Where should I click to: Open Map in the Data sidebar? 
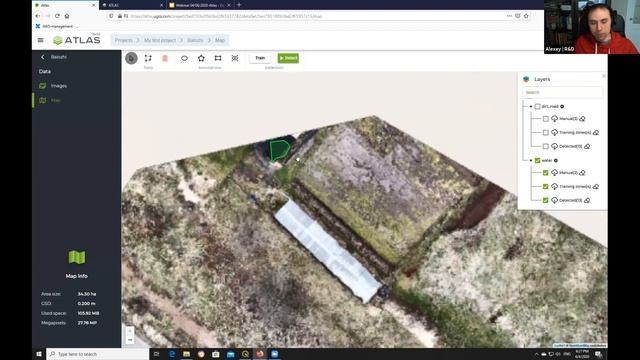tap(56, 100)
